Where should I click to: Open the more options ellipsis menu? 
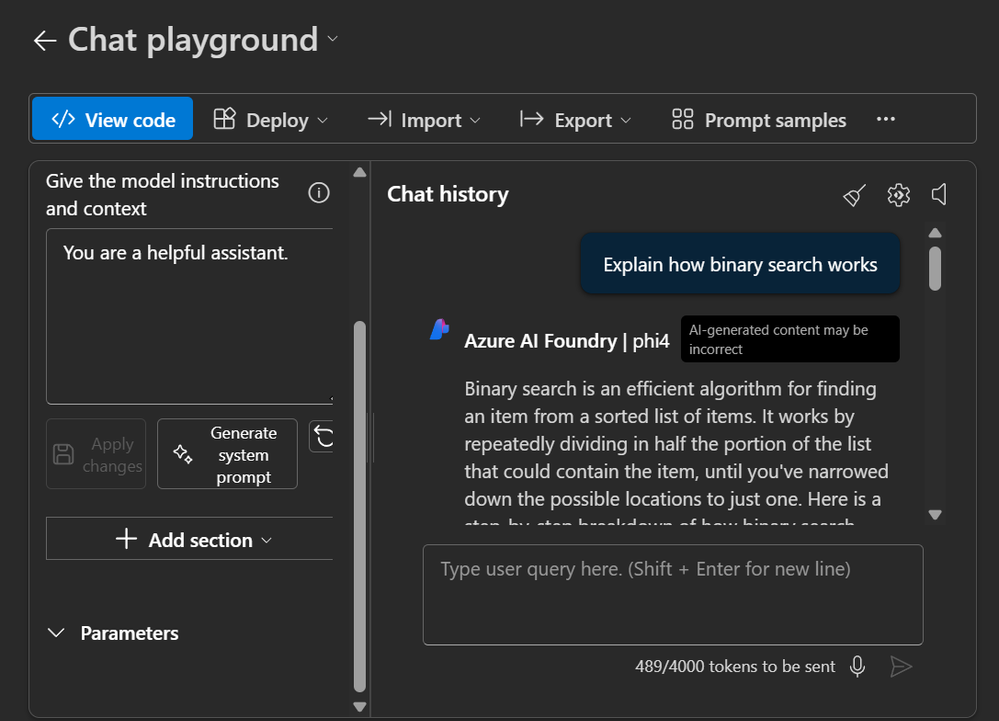click(x=885, y=120)
